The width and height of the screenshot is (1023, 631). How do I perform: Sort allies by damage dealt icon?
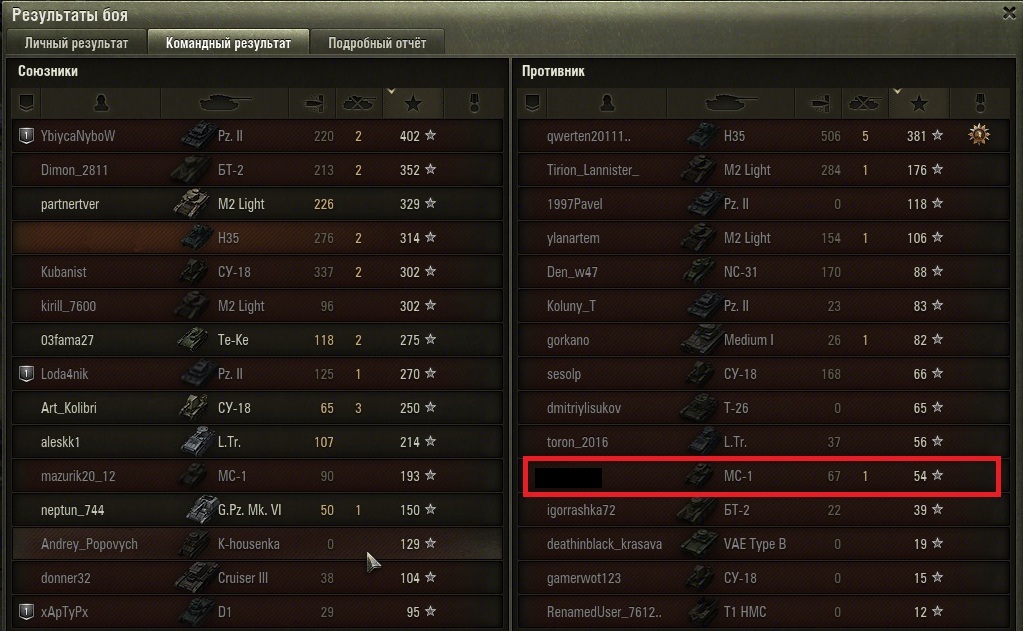[313, 103]
